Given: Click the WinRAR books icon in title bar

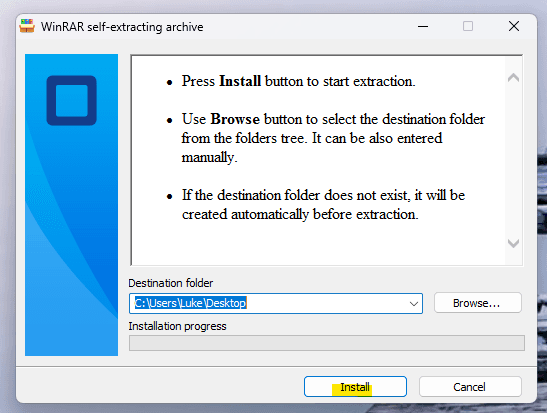Looking at the screenshot, I should coord(27,26).
